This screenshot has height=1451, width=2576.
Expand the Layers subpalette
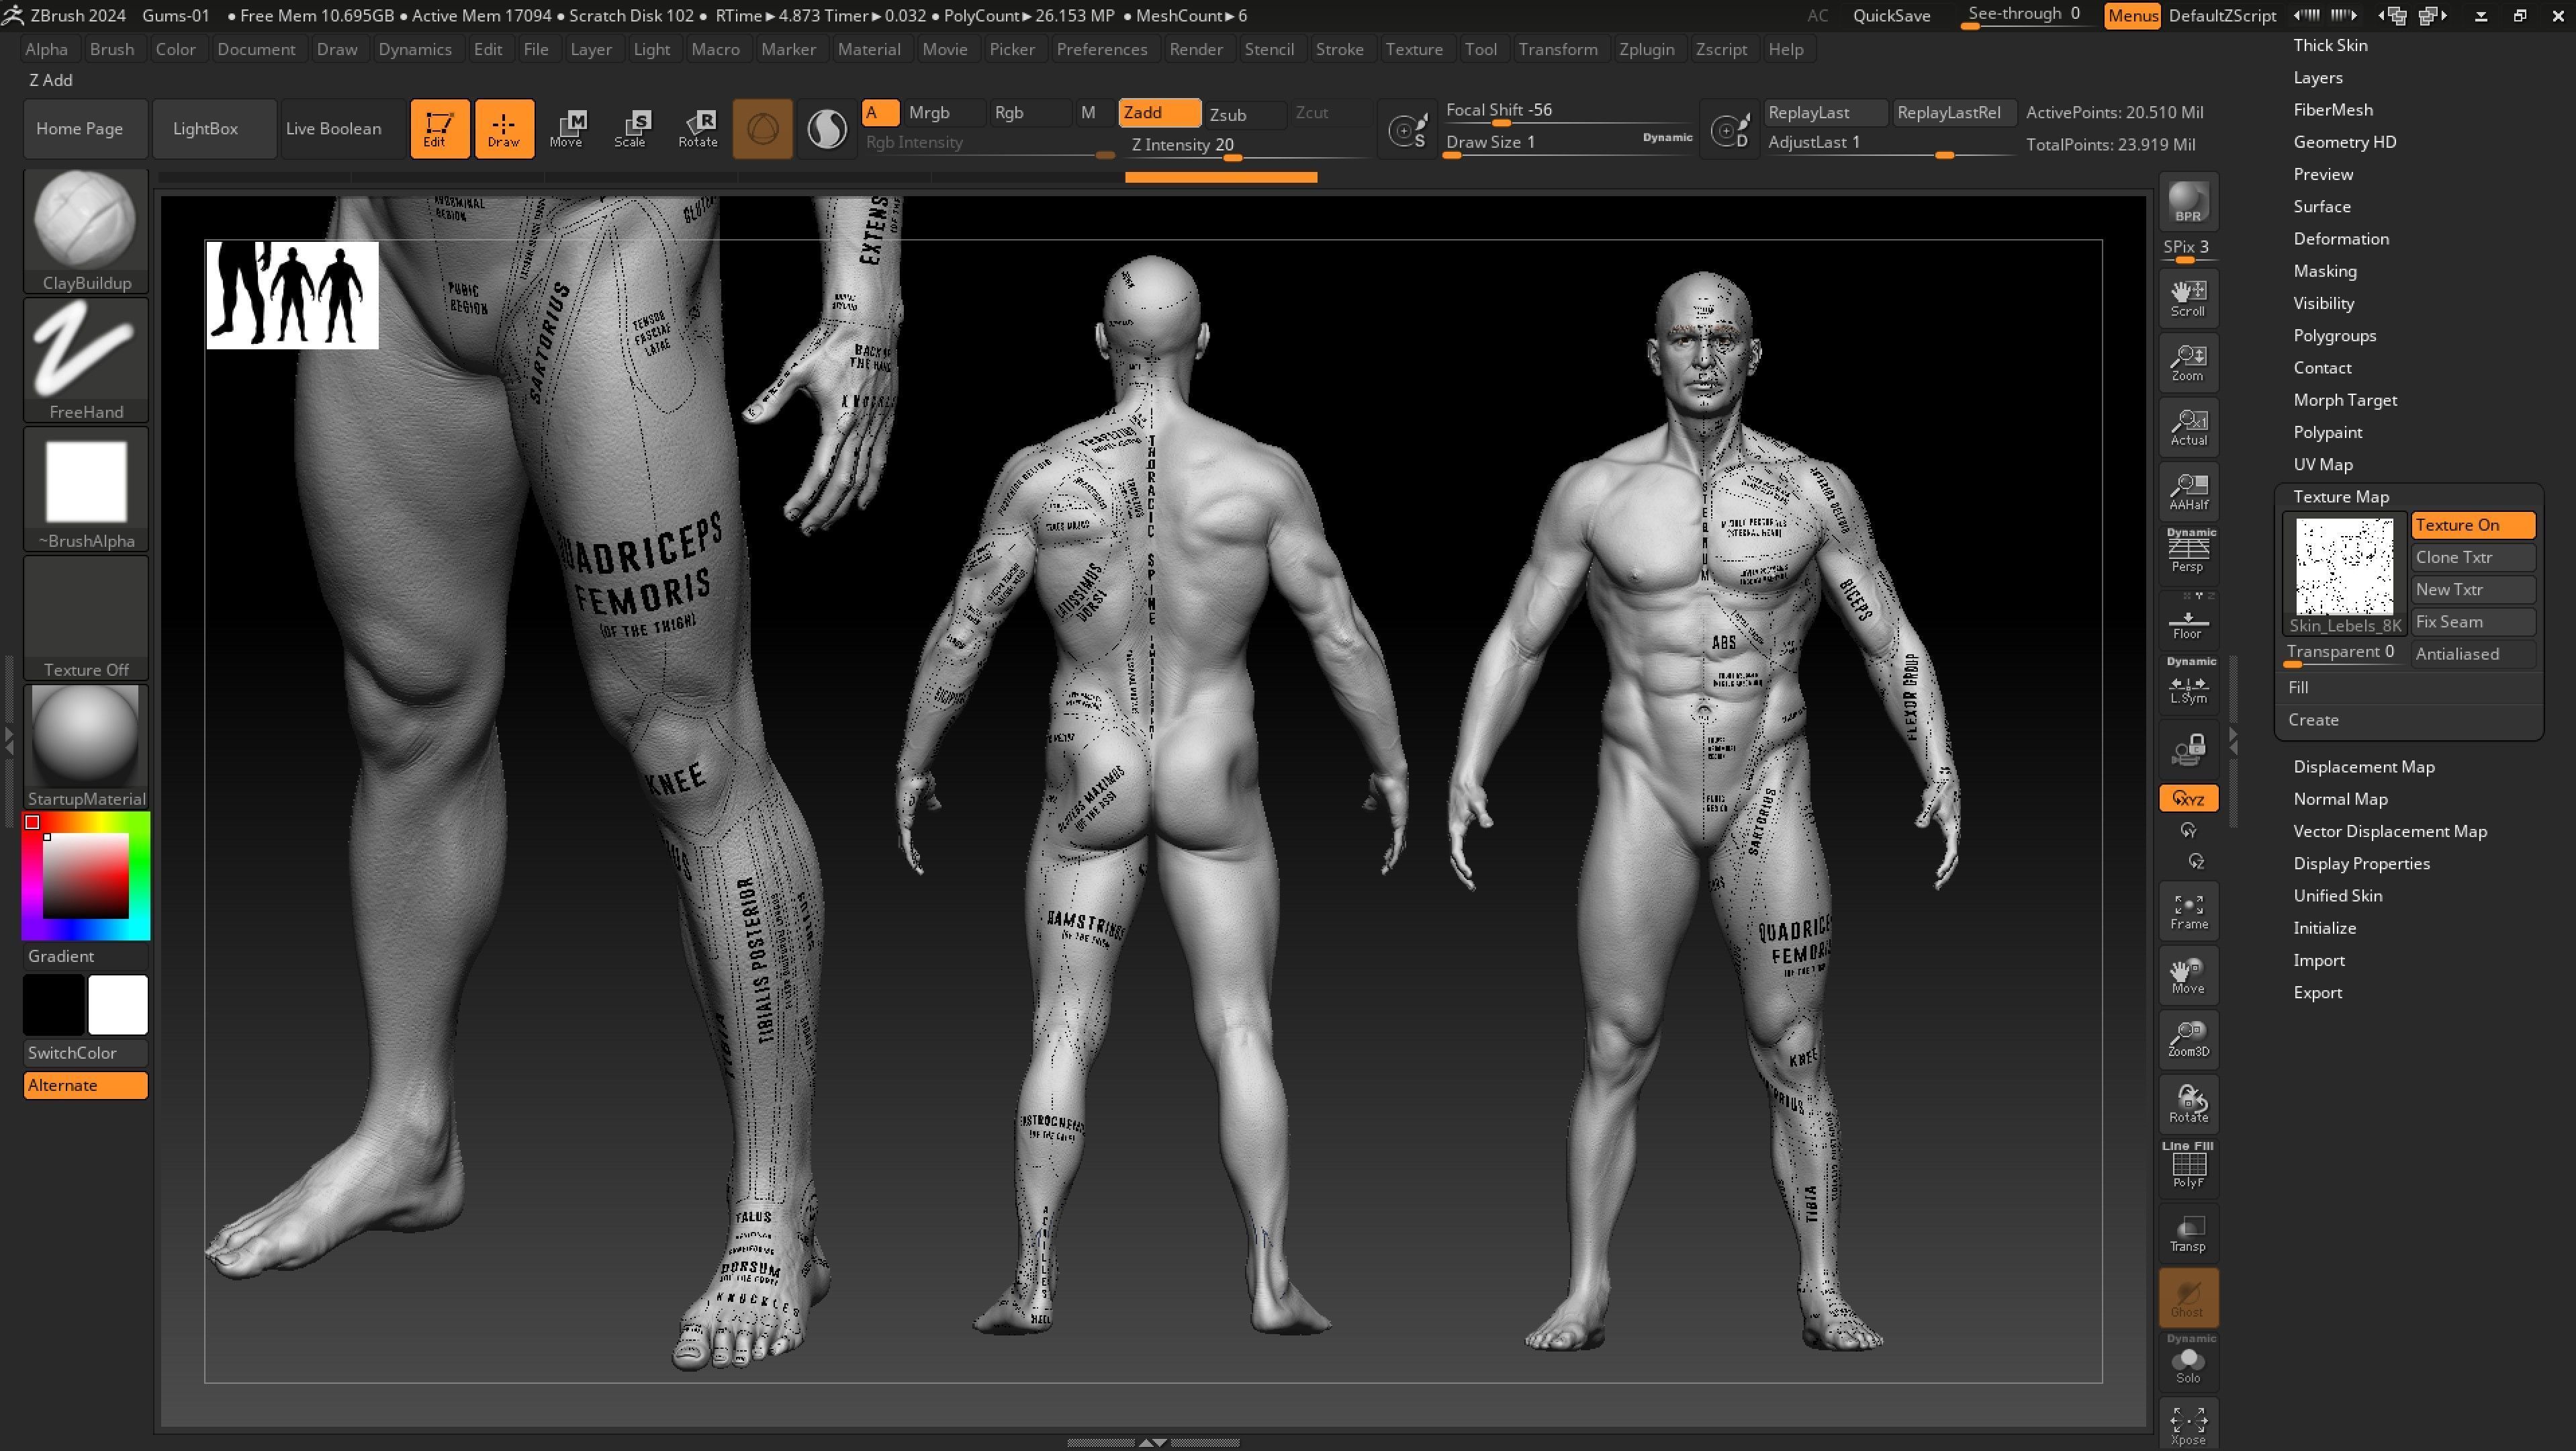[x=2317, y=78]
